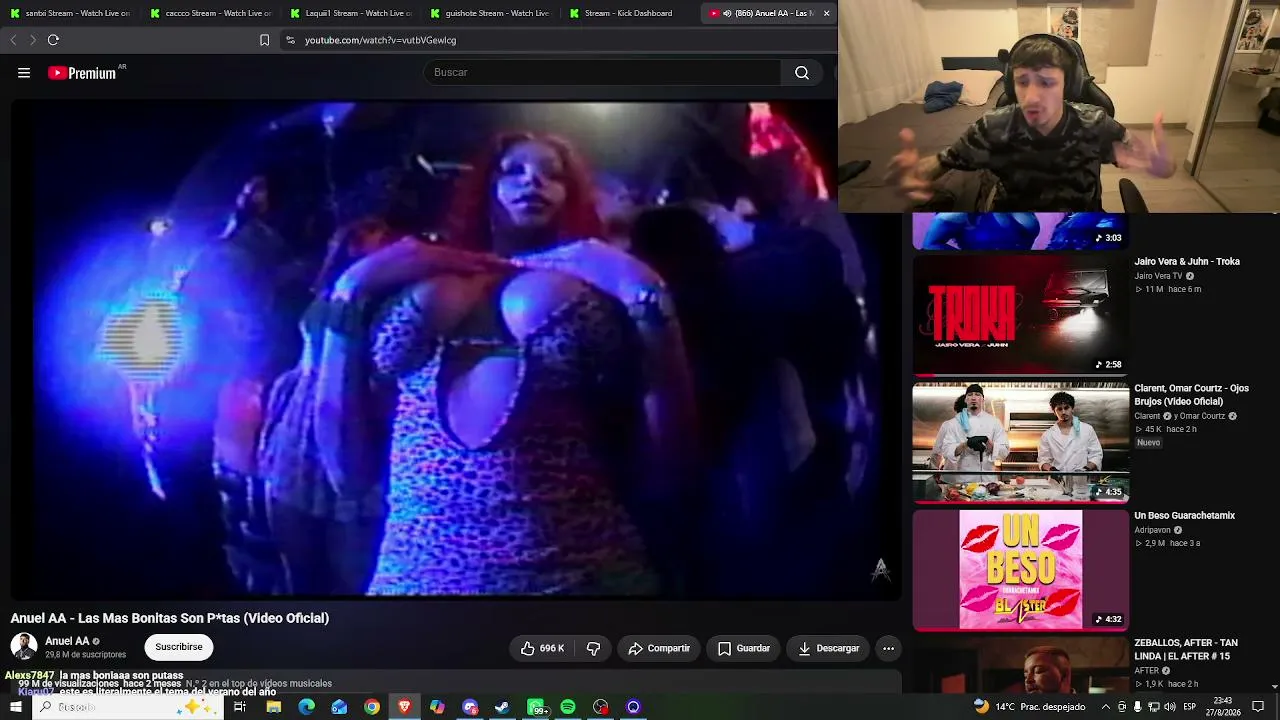Click the YouTube search magnifier button
This screenshot has height=720, width=1280.
802,72
